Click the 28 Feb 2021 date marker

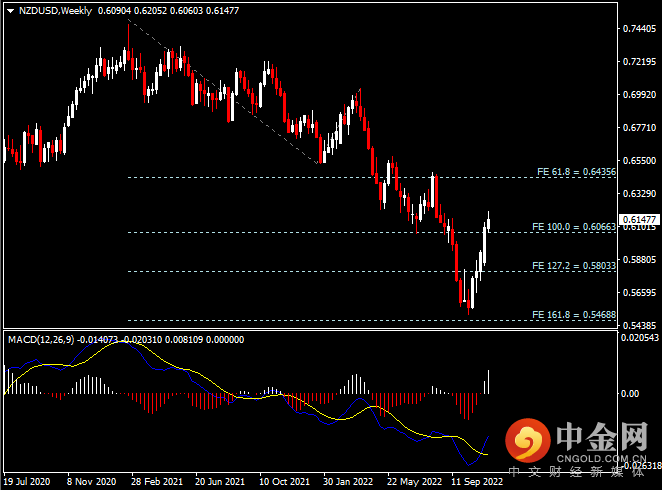[157, 482]
